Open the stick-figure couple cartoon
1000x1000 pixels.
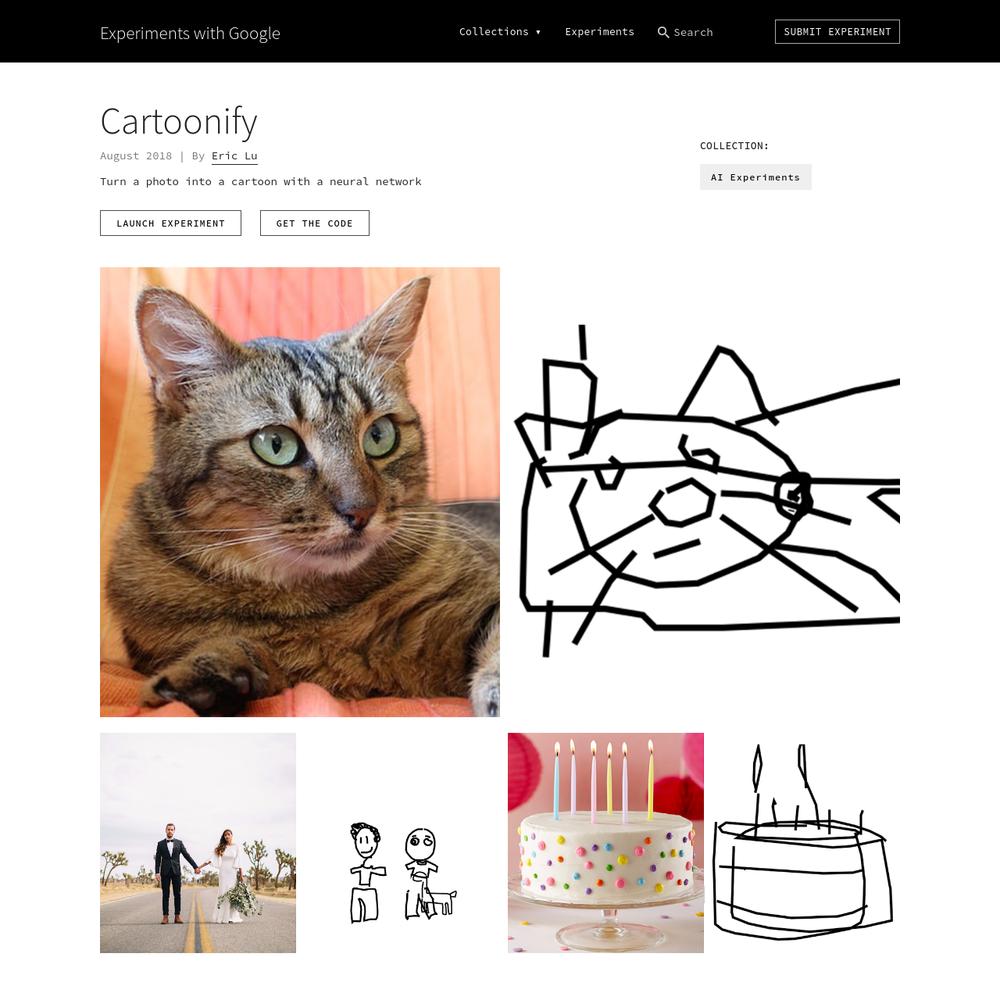403,872
